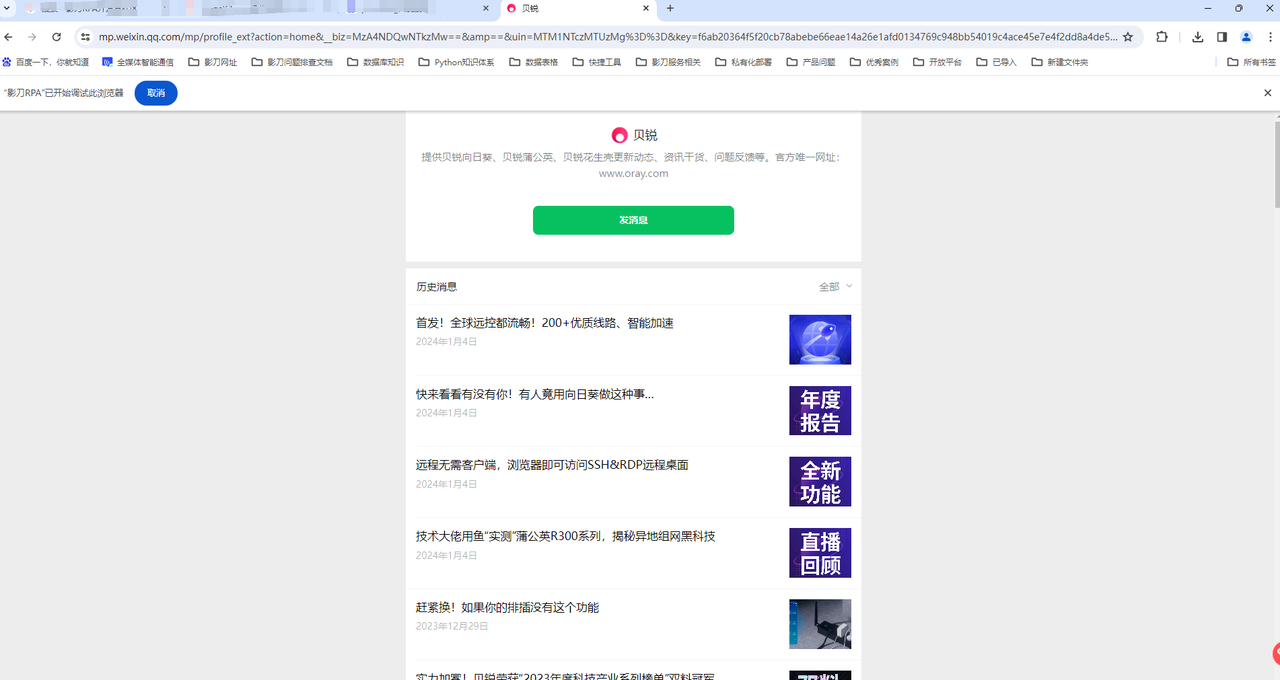The image size is (1280, 680).
Task: Open the tab search chevron
Action: click(x=8, y=8)
